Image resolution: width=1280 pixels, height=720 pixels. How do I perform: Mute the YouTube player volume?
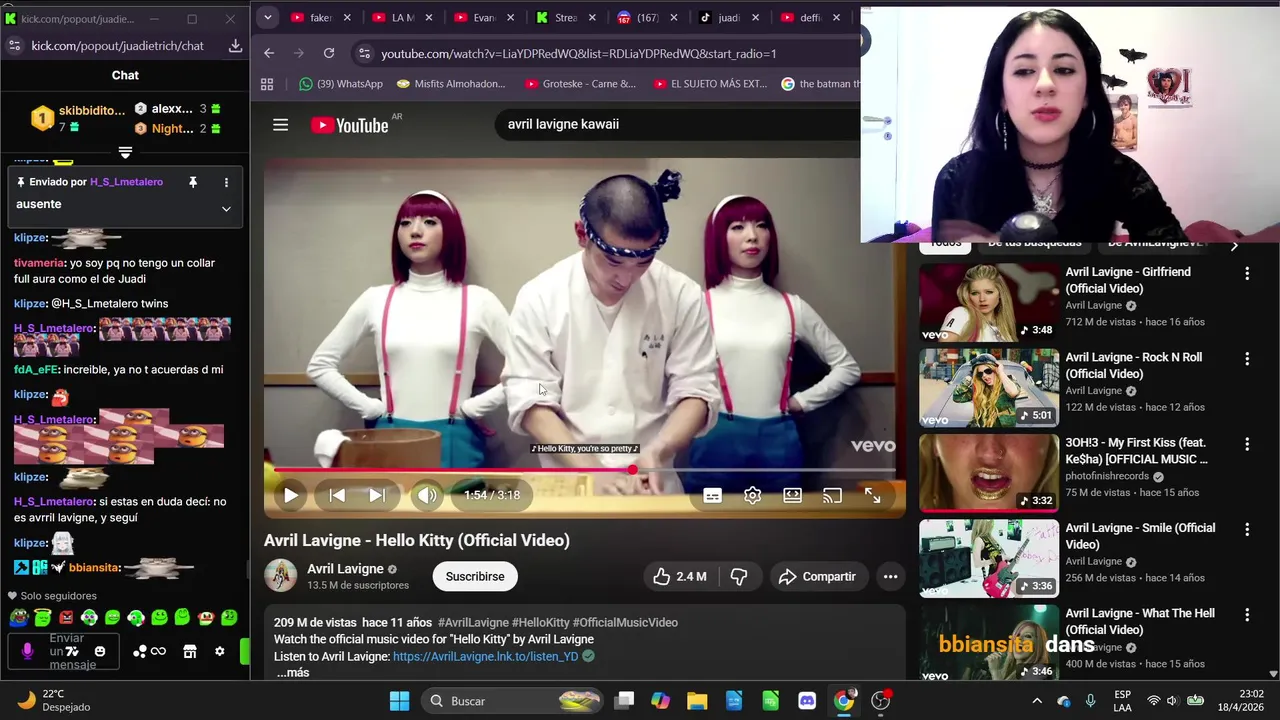pyautogui.click(x=427, y=495)
